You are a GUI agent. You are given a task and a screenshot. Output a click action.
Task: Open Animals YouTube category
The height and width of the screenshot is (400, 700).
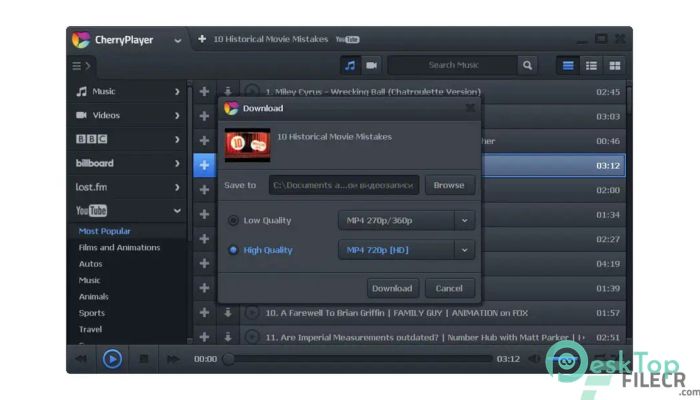point(94,296)
